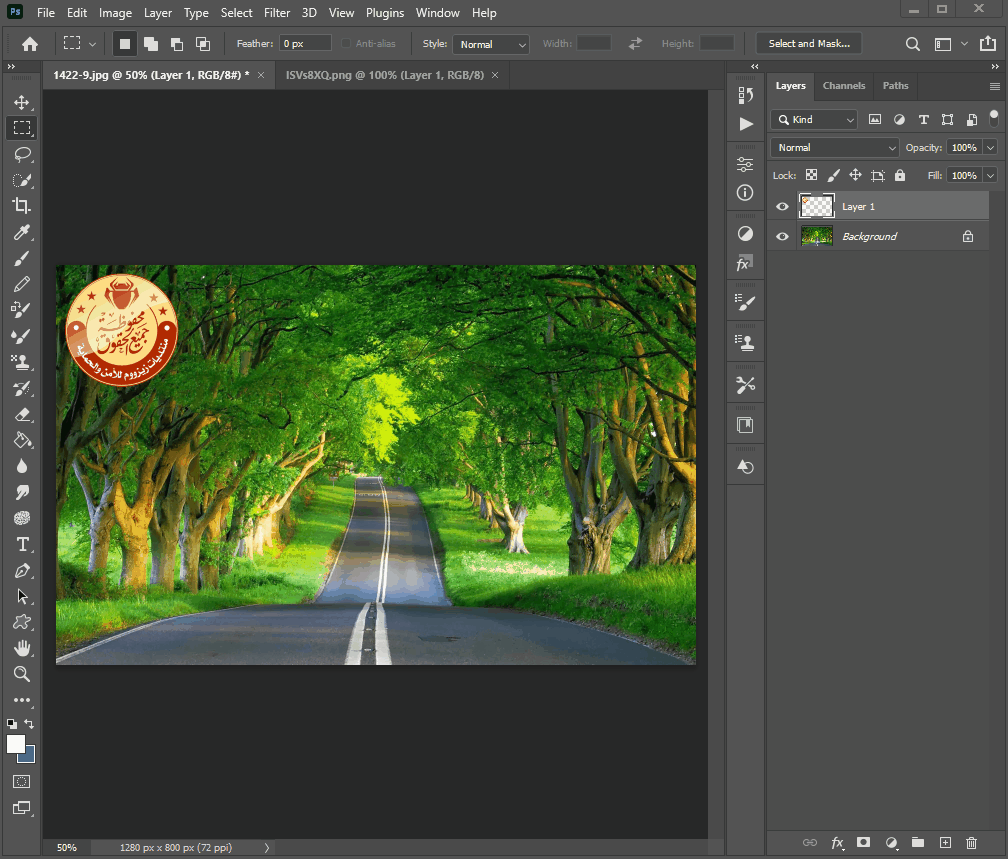Viewport: 1008px width, 859px height.
Task: Select the Brush tool
Action: [22, 258]
